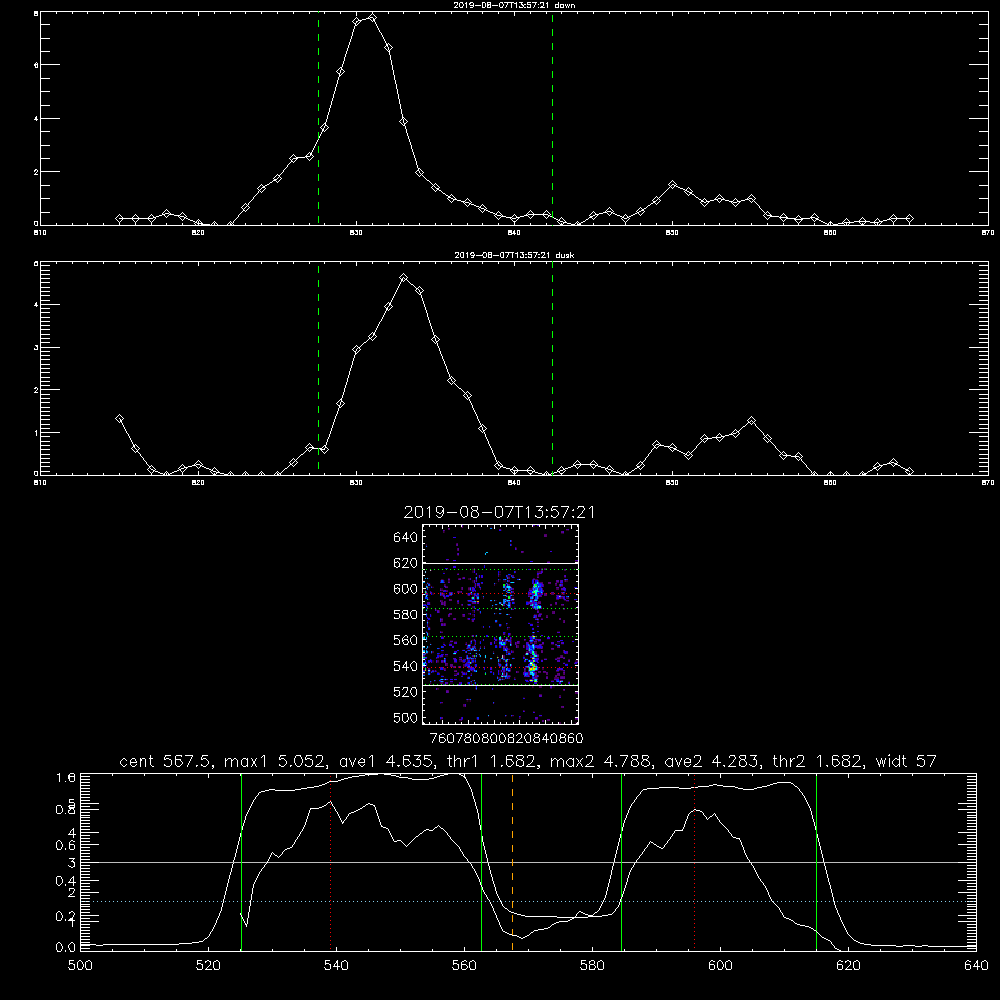Click the white horizontal line at 620 in heatmap
The image size is (1000, 1000).
tap(500, 563)
